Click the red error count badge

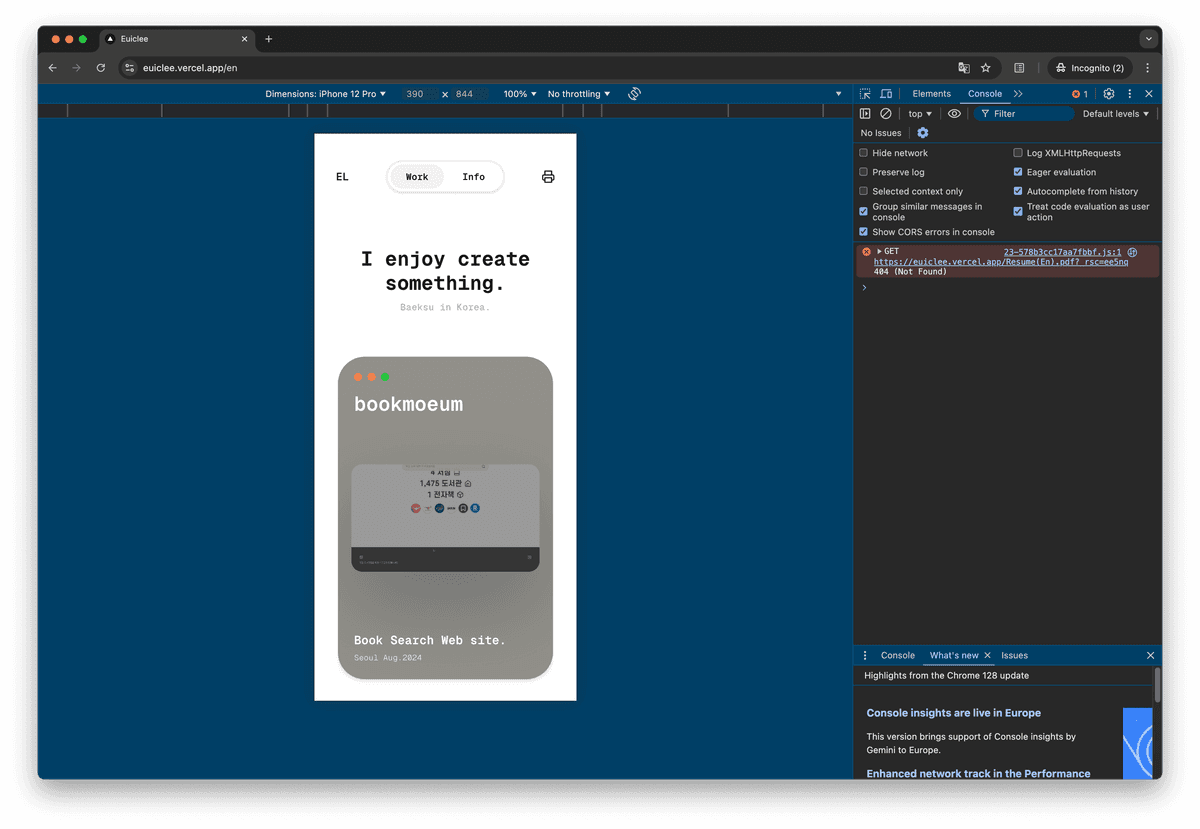[1080, 94]
